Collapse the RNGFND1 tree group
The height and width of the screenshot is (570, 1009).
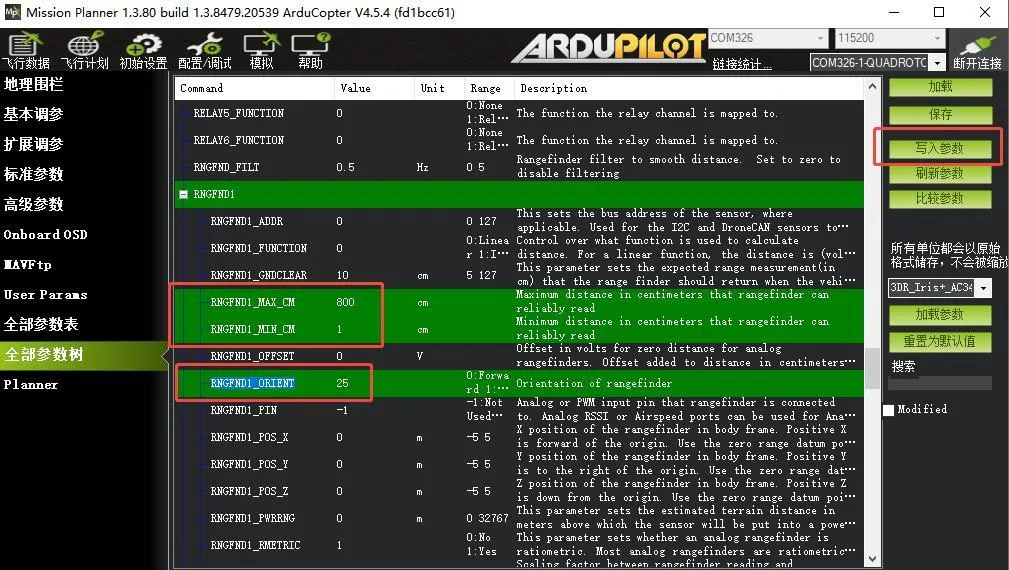tap(183, 194)
